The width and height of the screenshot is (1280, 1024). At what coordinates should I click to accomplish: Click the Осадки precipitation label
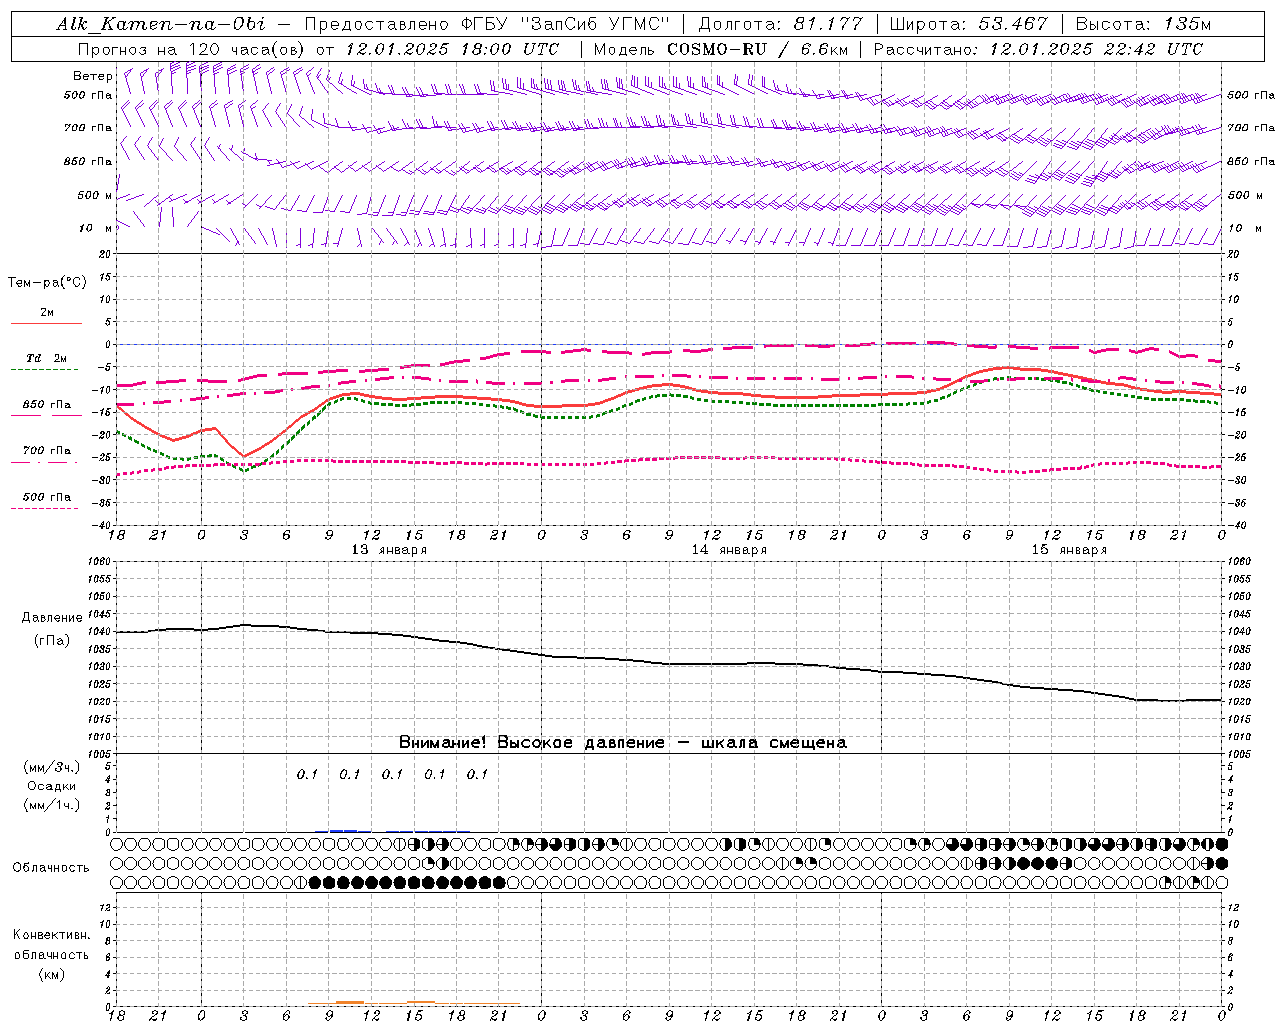point(52,786)
